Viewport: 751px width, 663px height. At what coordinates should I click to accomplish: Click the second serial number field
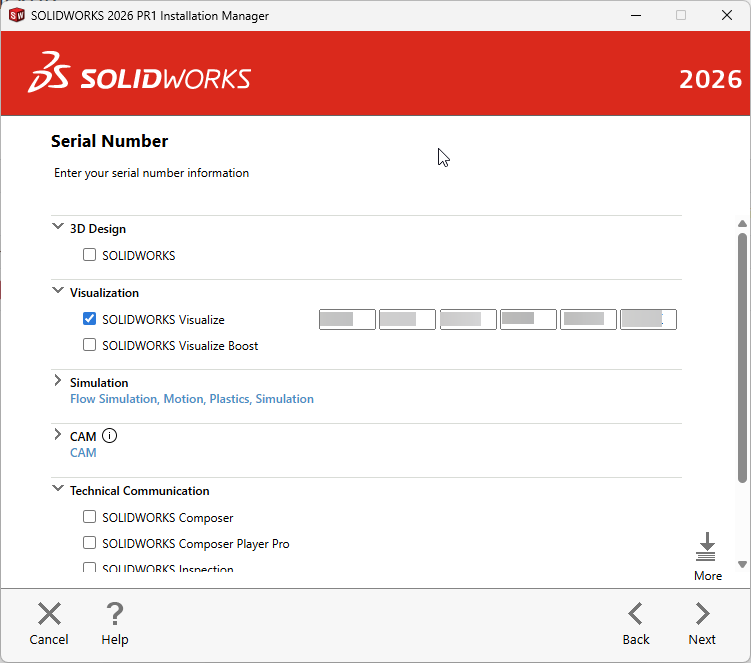[x=407, y=320]
